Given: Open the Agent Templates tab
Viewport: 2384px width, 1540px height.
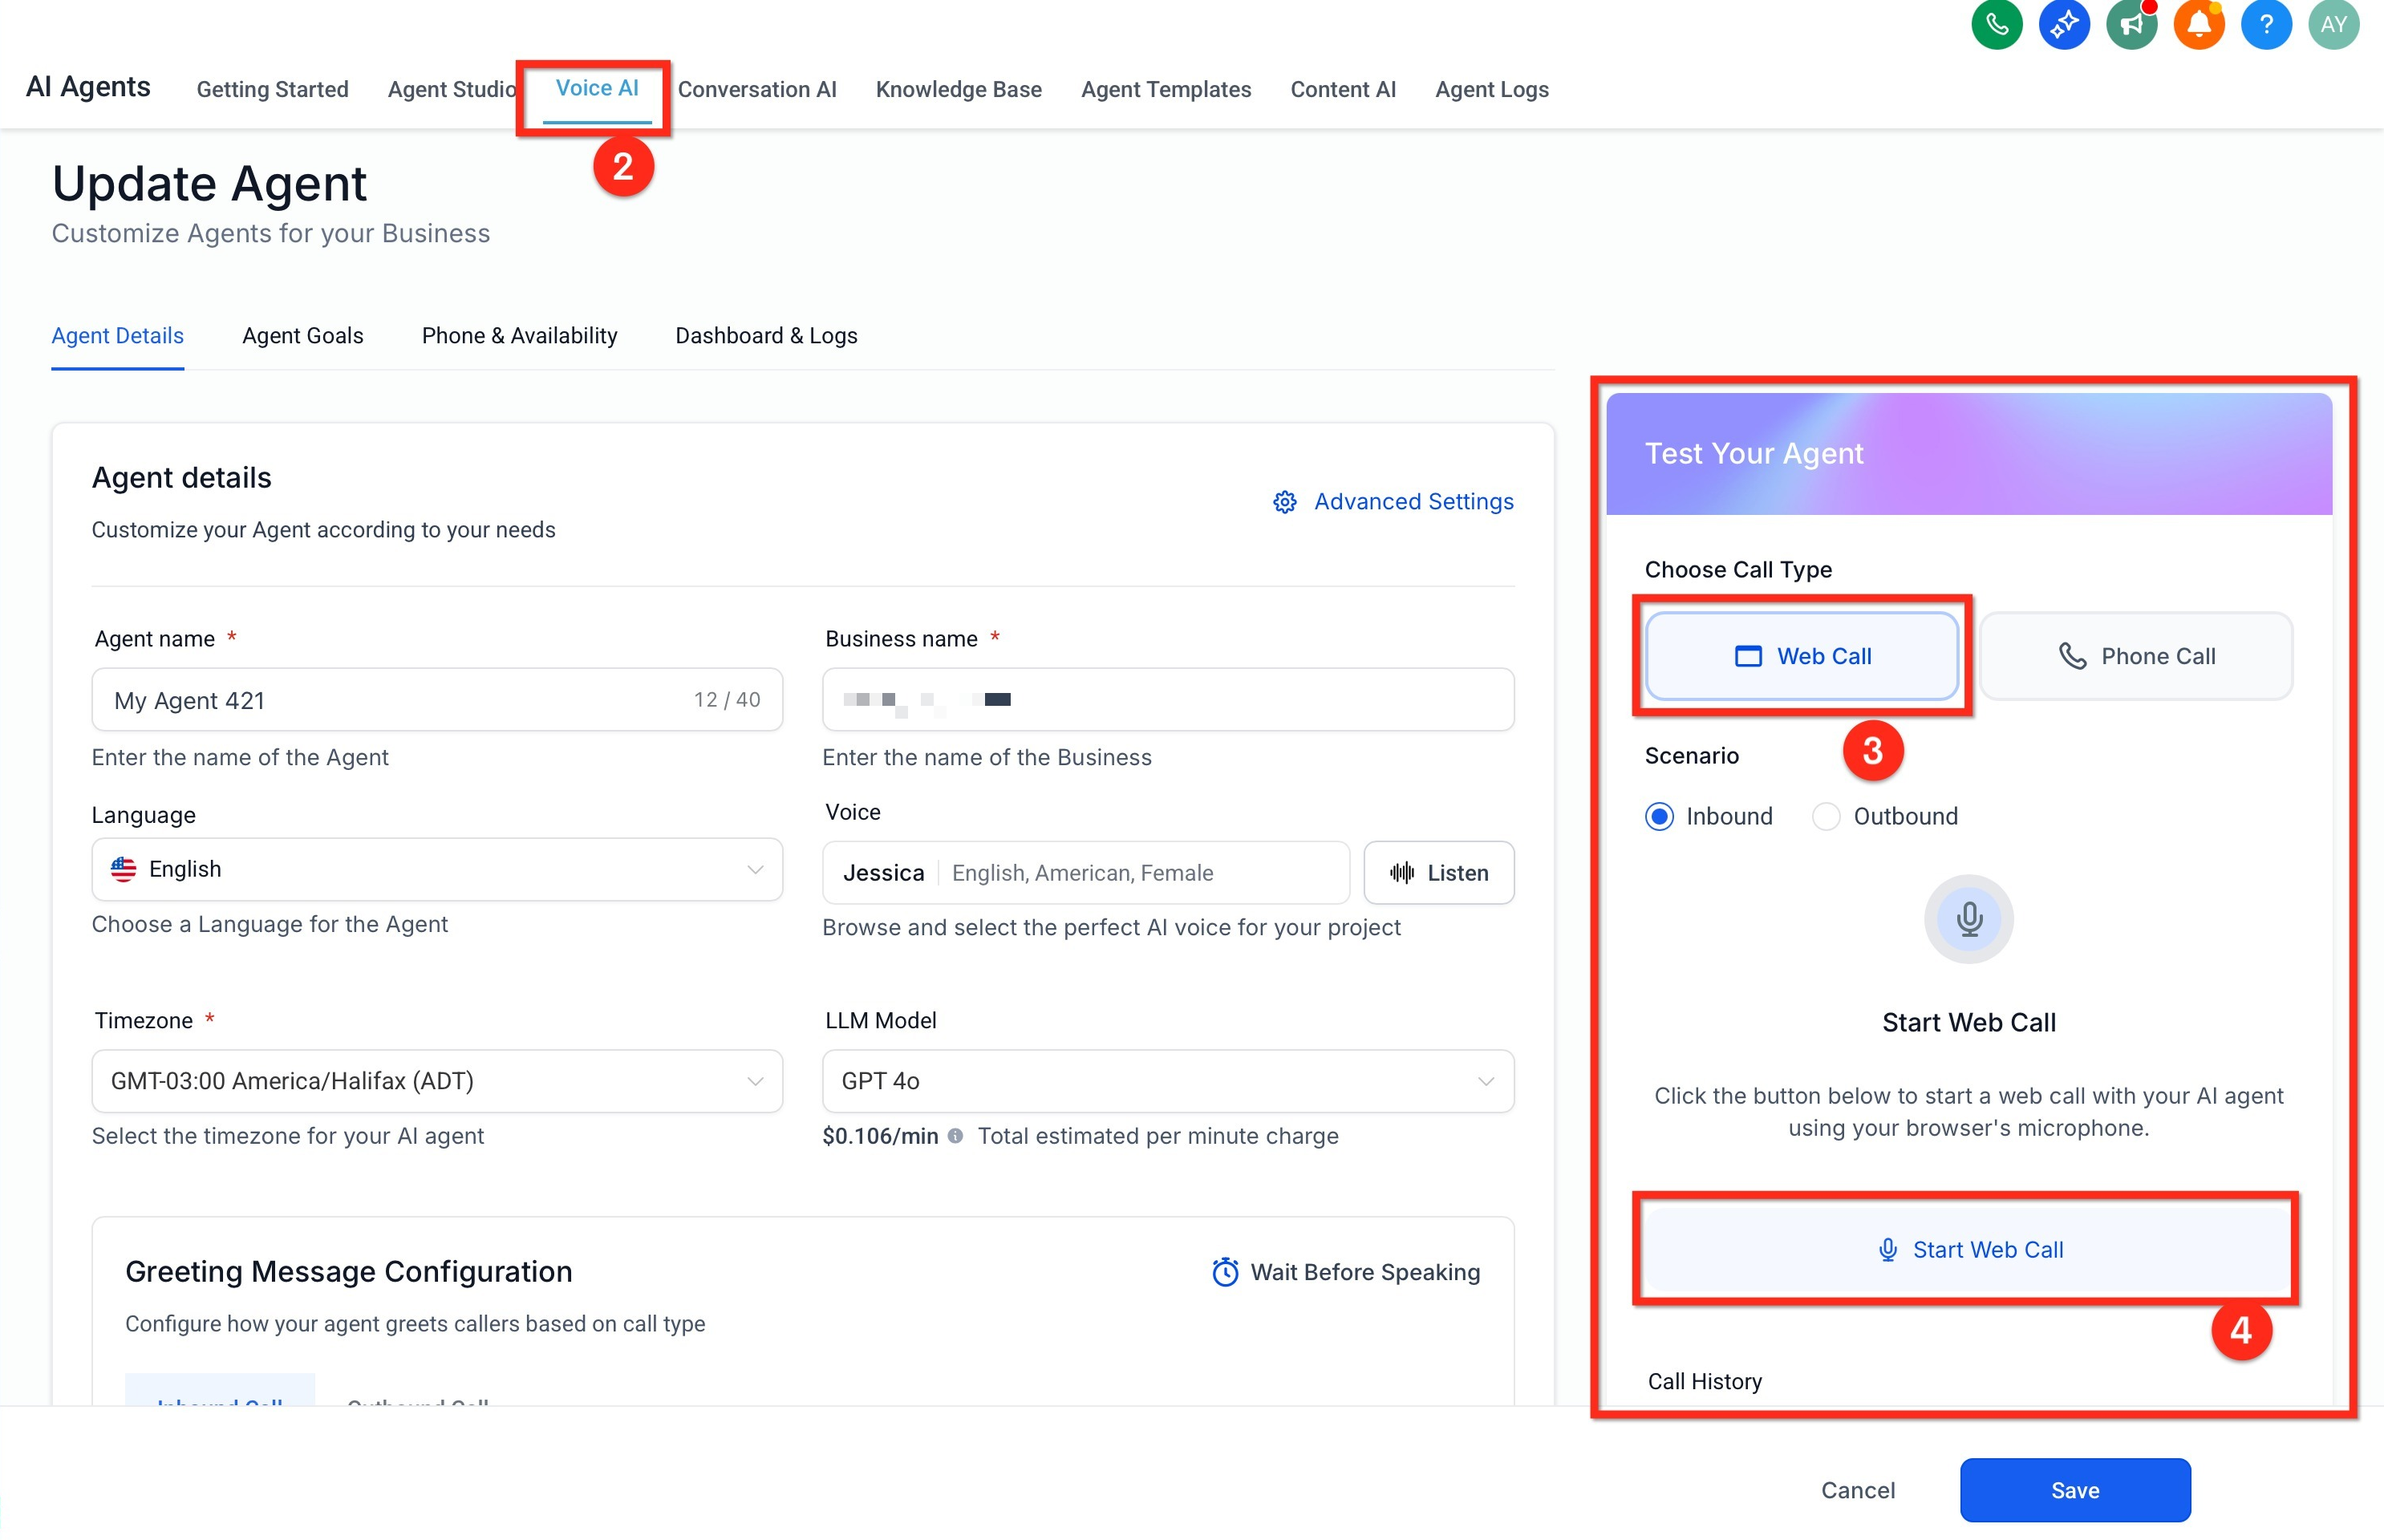Looking at the screenshot, I should pyautogui.click(x=1166, y=89).
